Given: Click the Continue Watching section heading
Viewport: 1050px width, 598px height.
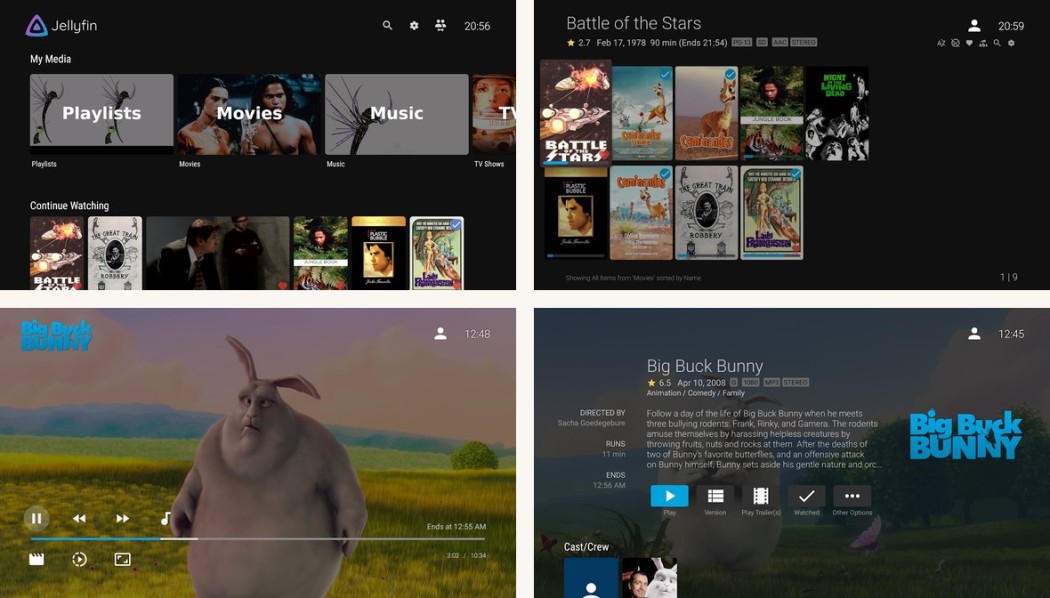Looking at the screenshot, I should coord(69,206).
